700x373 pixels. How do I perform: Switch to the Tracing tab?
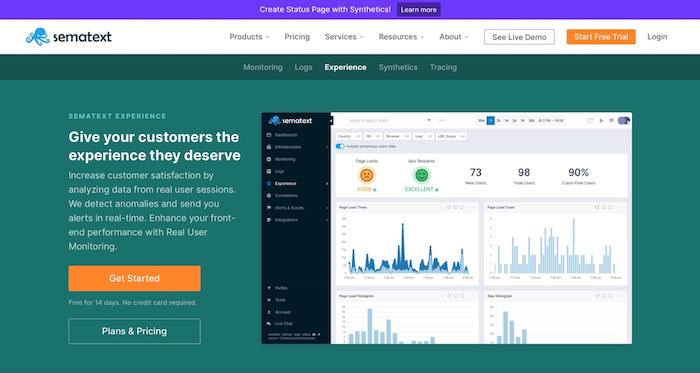click(443, 67)
